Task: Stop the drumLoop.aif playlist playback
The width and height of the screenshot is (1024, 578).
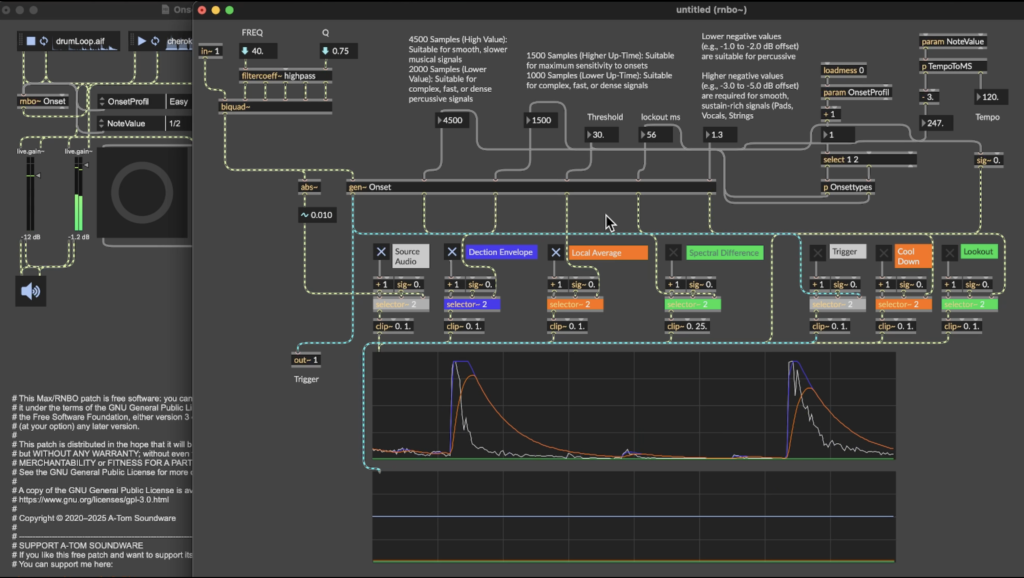Action: click(30, 40)
